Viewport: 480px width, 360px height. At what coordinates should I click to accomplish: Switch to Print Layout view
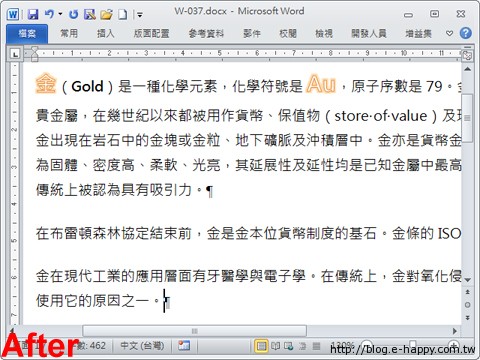click(x=261, y=346)
